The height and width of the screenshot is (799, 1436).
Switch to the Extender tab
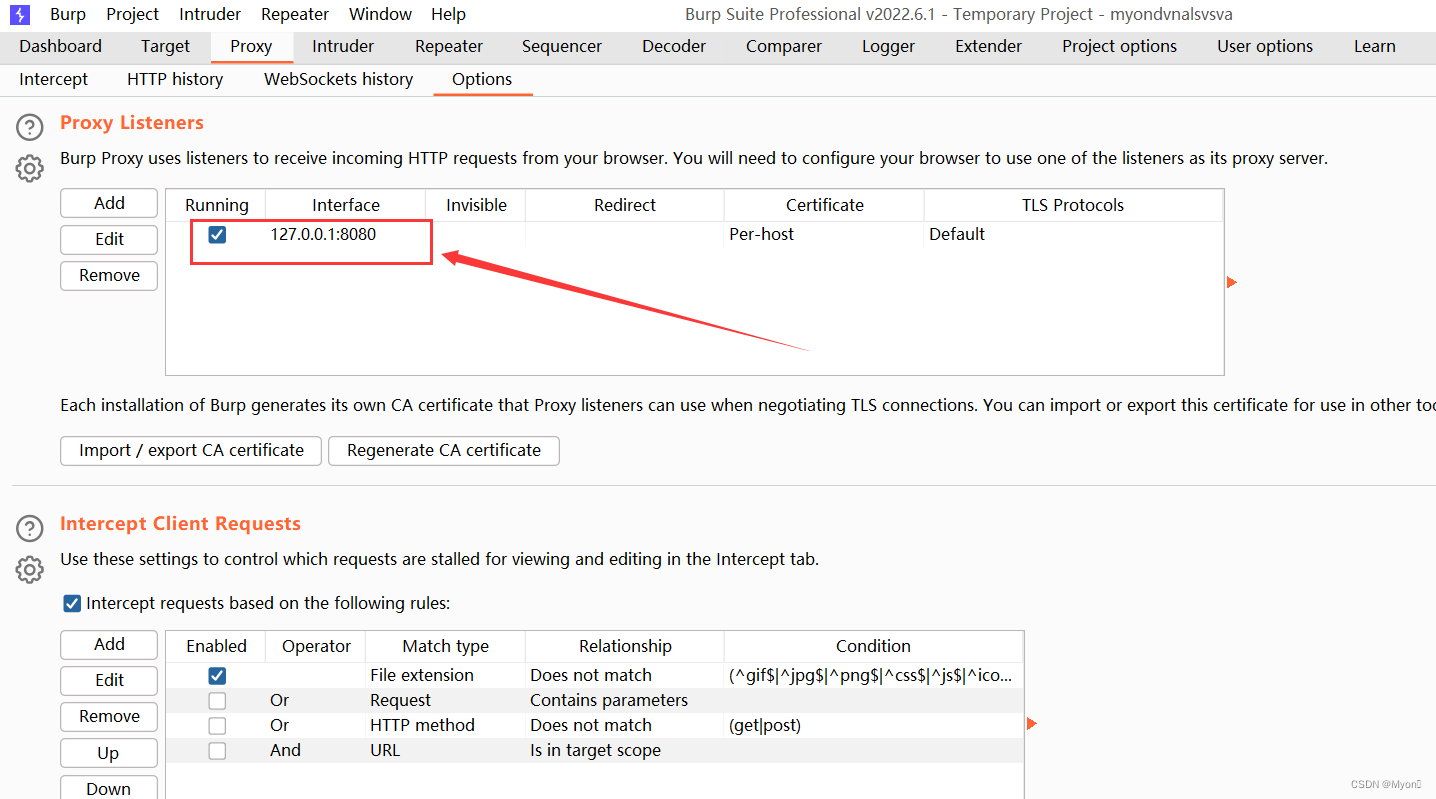988,46
